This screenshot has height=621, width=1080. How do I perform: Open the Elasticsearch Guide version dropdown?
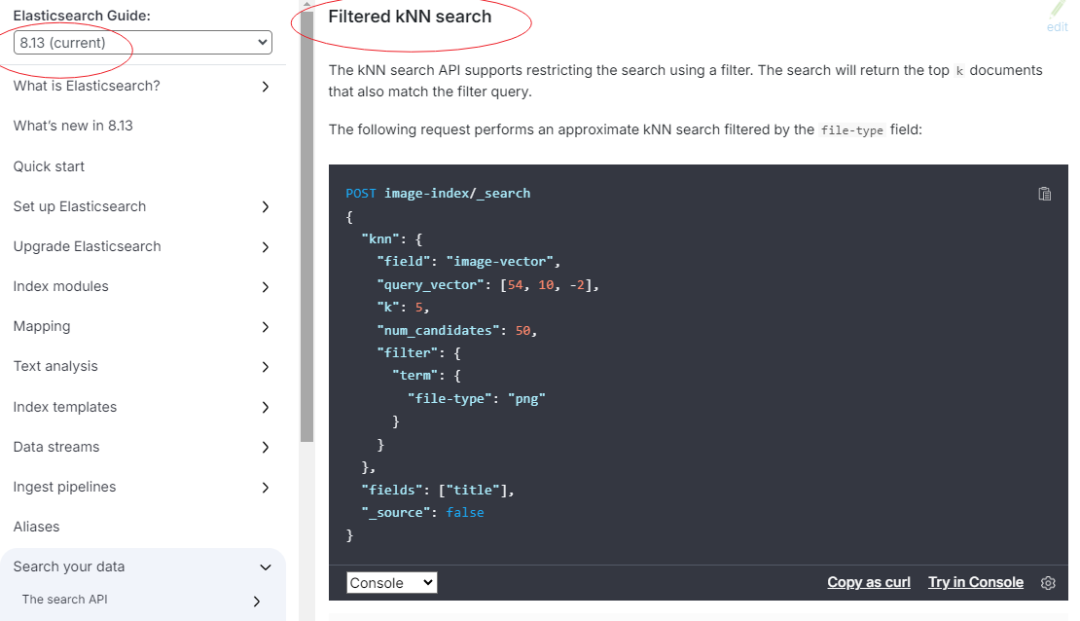(143, 43)
